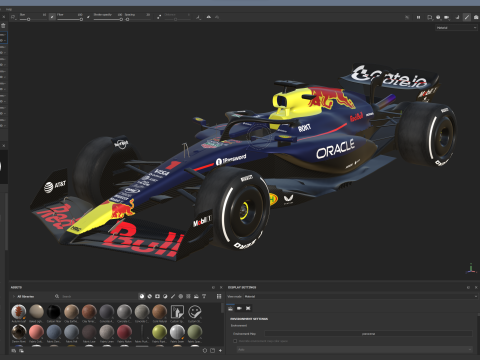Close the Assets panel
This screenshot has height=360, width=480.
click(x=221, y=287)
